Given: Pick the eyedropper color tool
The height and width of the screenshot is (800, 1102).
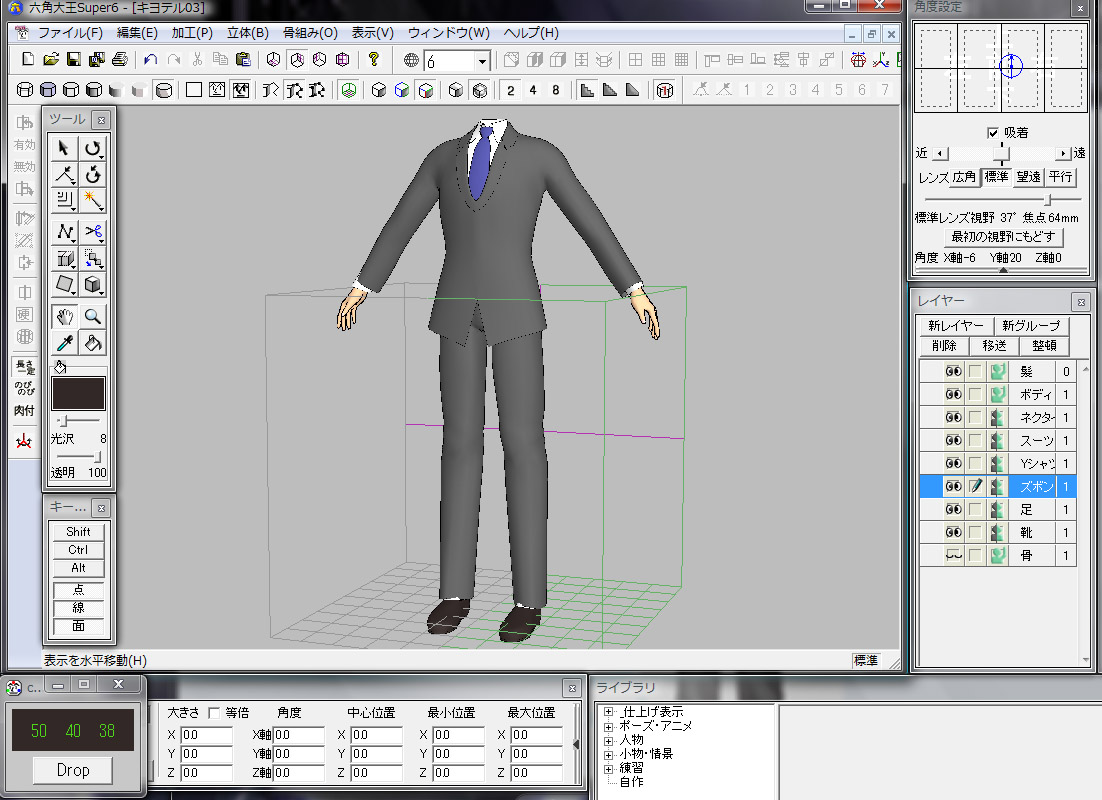Looking at the screenshot, I should pos(65,344).
